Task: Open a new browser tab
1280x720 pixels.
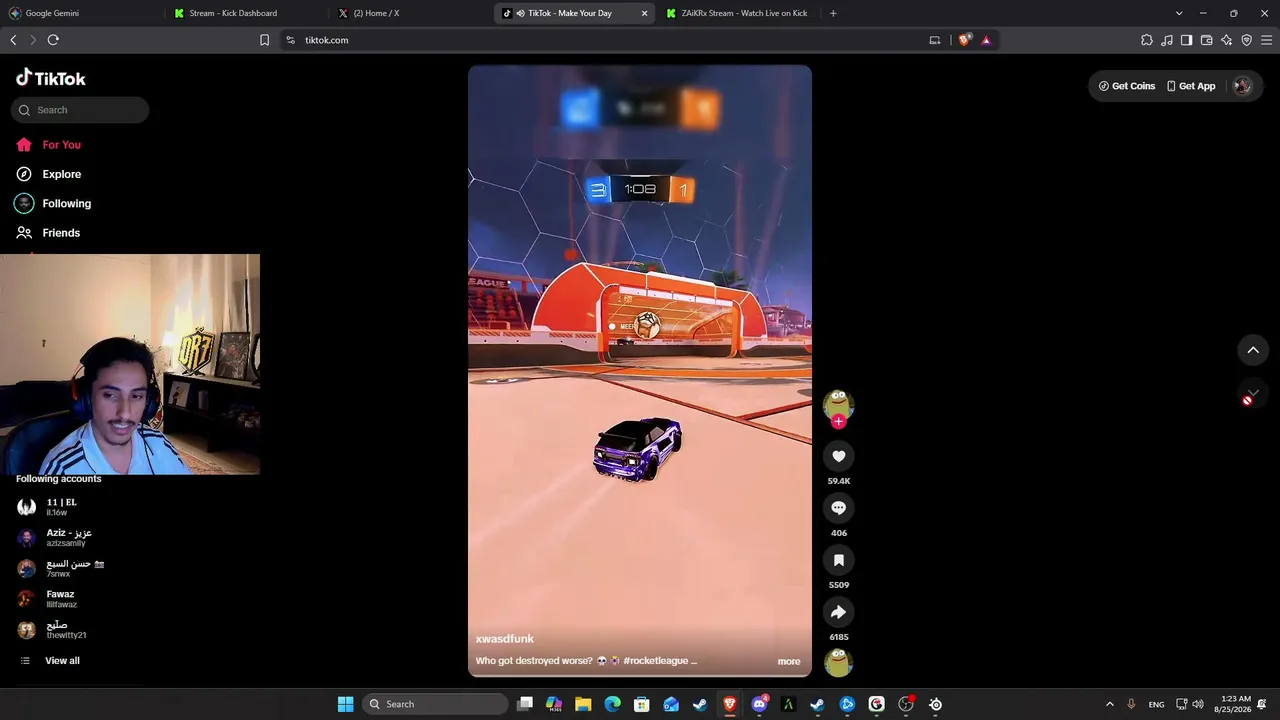Action: pos(833,13)
